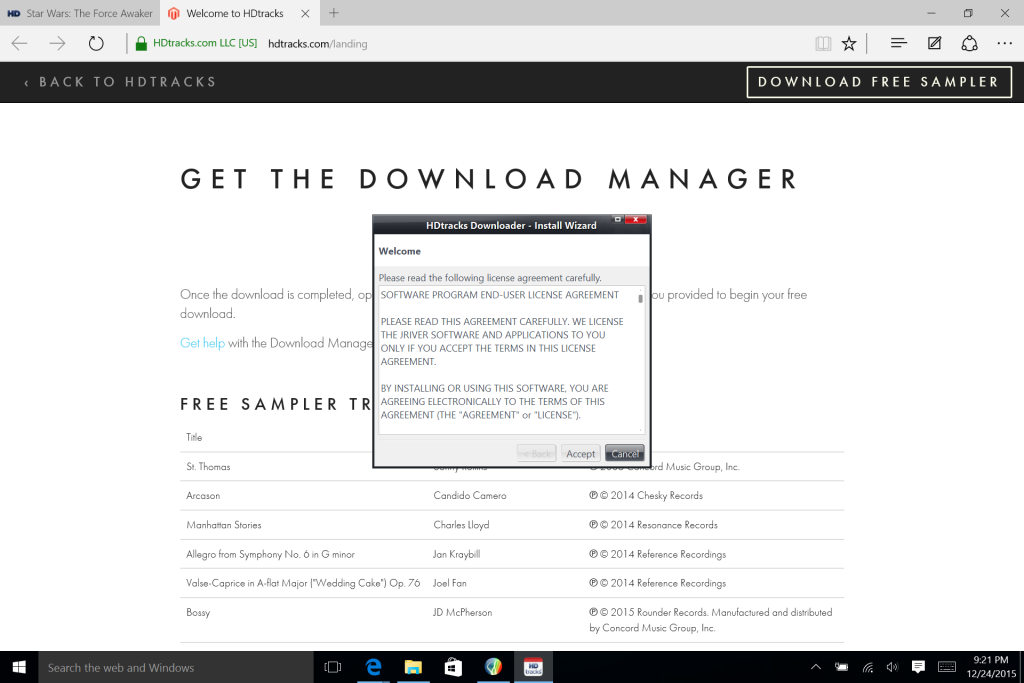Image resolution: width=1024 pixels, height=683 pixels.
Task: Click HDtracks Downloader taskbar icon
Action: [534, 667]
